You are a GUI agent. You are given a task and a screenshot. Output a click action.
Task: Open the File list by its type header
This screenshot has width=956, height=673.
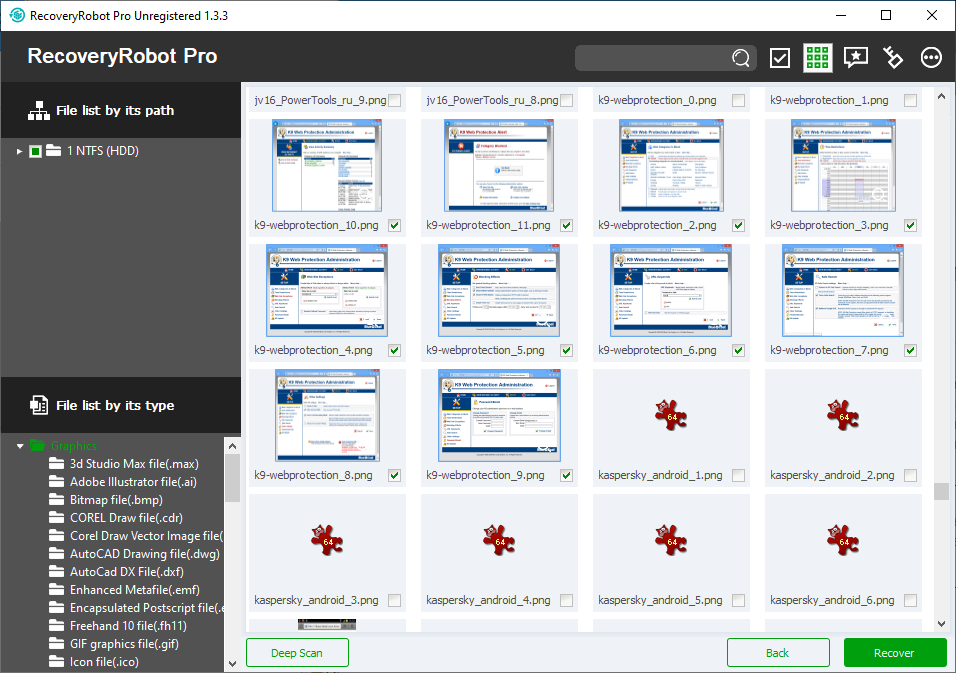coord(121,405)
